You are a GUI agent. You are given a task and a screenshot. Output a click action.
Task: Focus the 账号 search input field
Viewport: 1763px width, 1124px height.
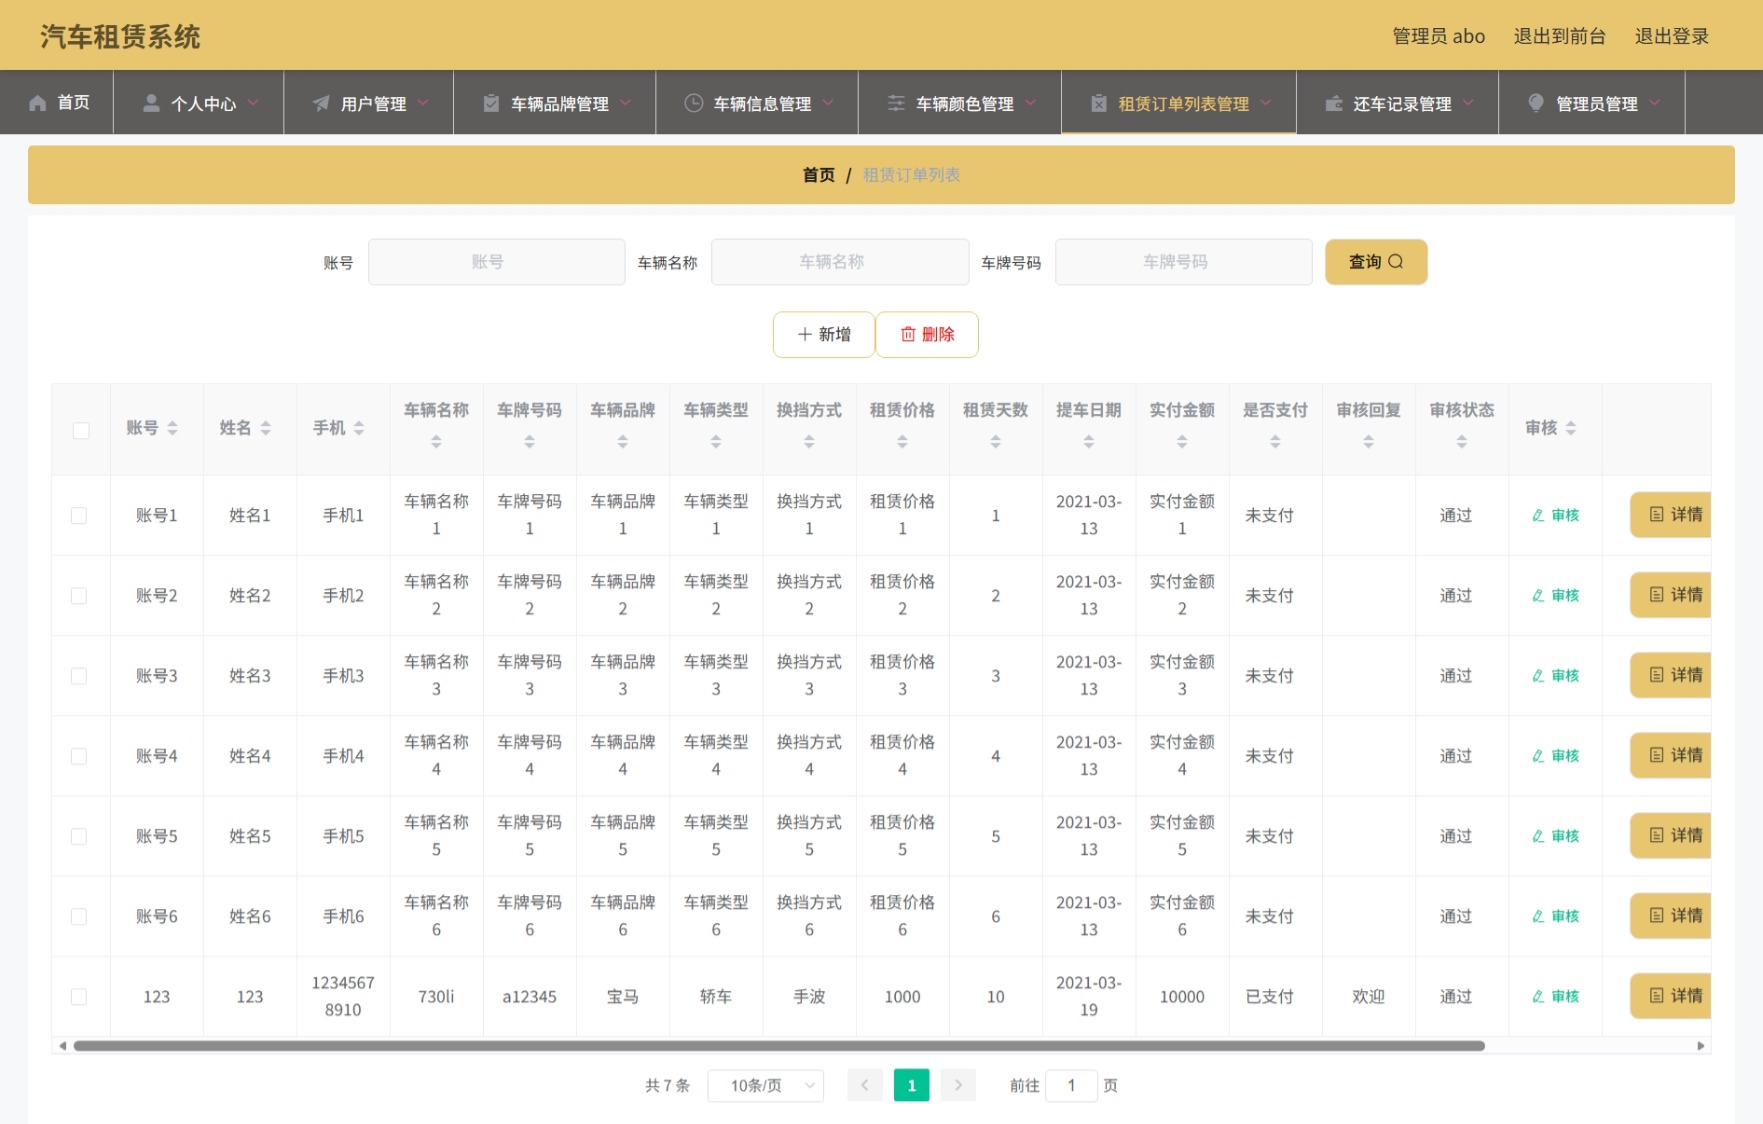point(496,262)
